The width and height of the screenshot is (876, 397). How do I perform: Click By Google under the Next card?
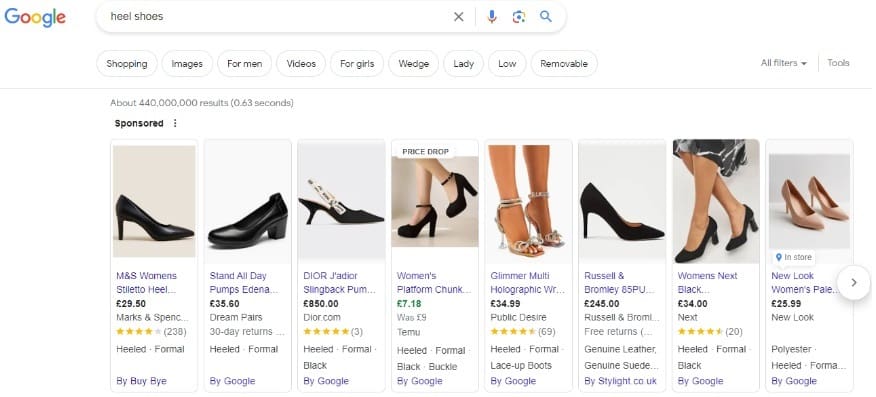tap(700, 381)
